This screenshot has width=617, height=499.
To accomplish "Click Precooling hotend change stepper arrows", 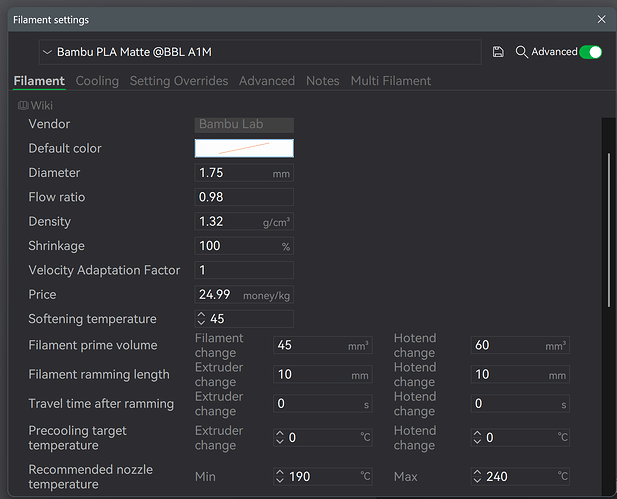I will [x=477, y=437].
